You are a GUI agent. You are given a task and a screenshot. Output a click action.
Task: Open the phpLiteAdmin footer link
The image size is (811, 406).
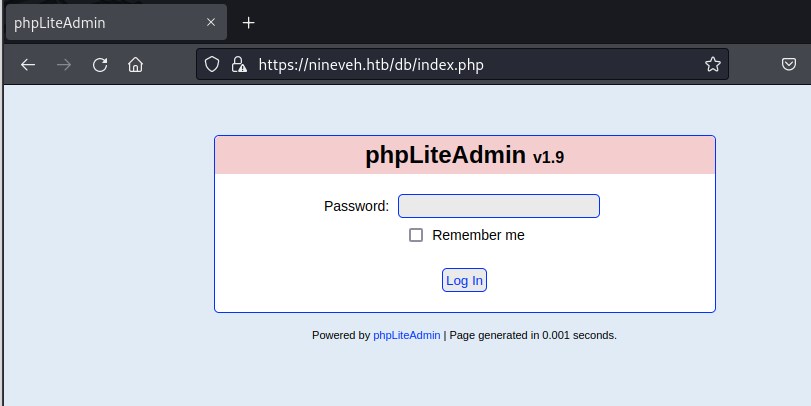pos(406,335)
